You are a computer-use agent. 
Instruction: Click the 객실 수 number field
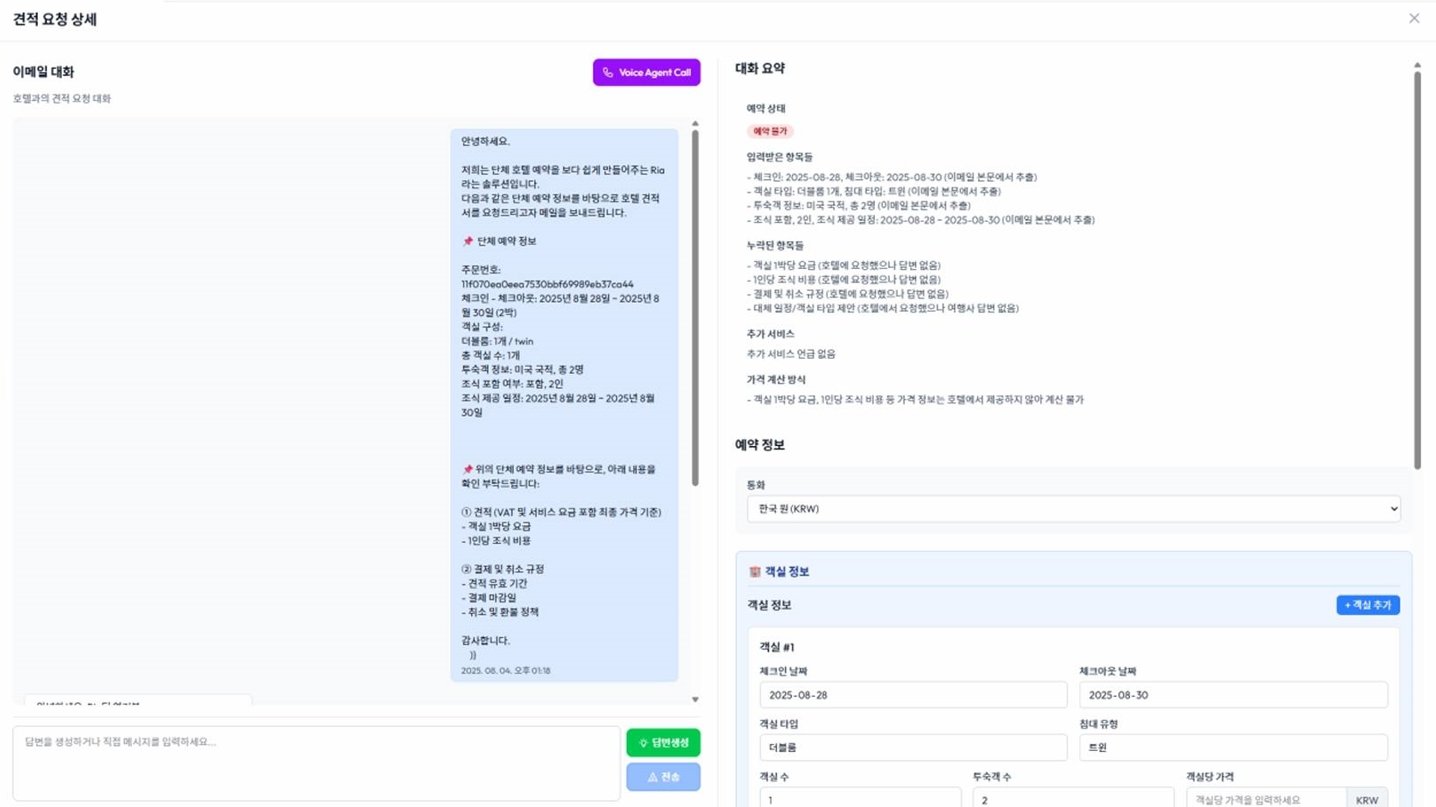tap(860, 799)
